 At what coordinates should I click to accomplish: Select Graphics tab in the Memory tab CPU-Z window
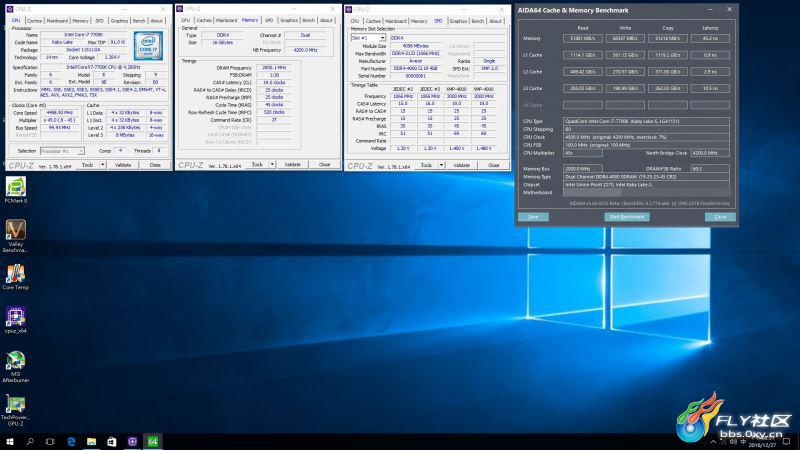[289, 20]
